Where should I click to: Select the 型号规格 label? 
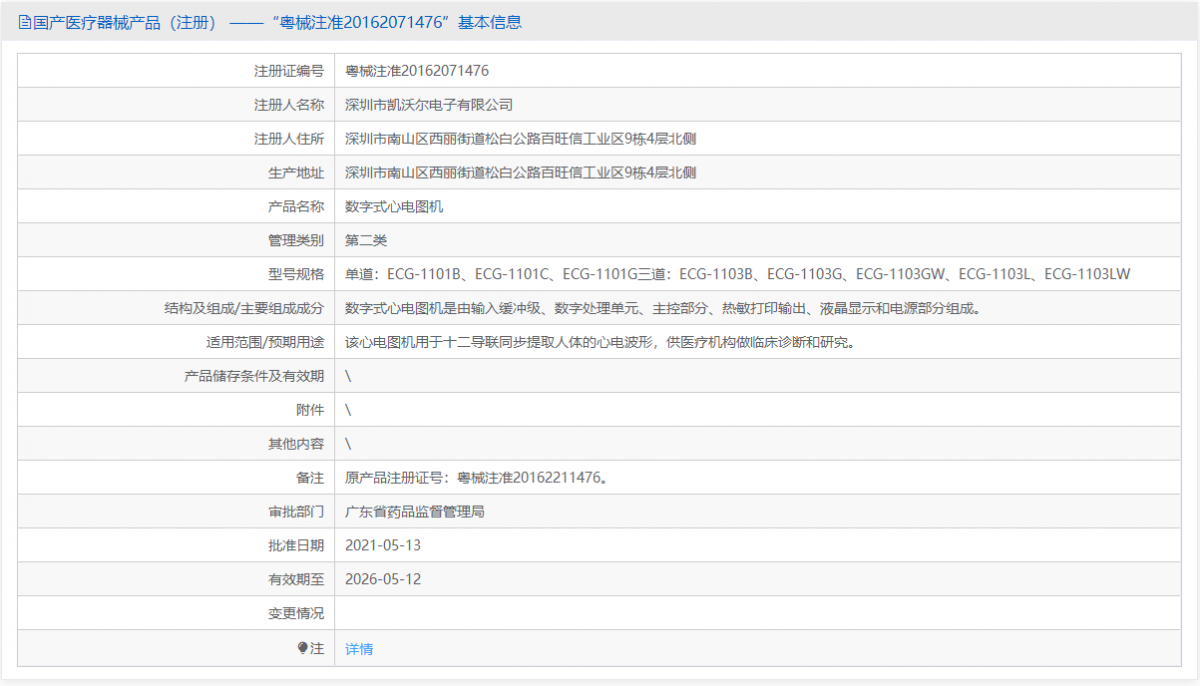pos(296,275)
